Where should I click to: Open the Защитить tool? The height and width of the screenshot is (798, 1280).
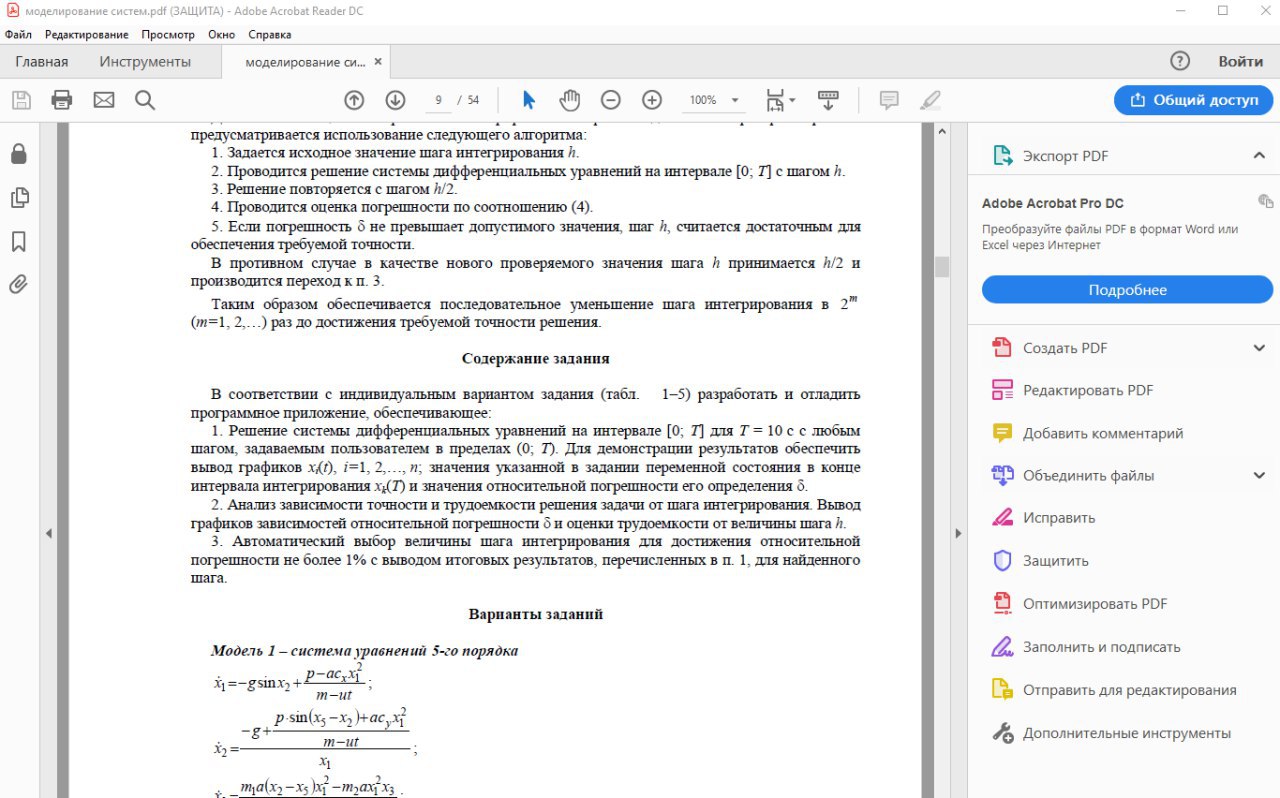pyautogui.click(x=1055, y=561)
